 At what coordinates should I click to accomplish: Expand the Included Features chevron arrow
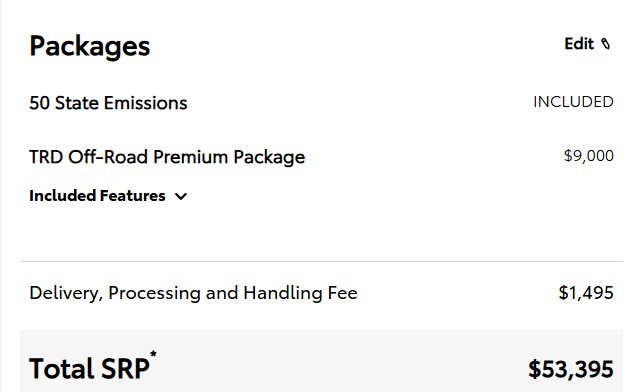pyautogui.click(x=181, y=197)
